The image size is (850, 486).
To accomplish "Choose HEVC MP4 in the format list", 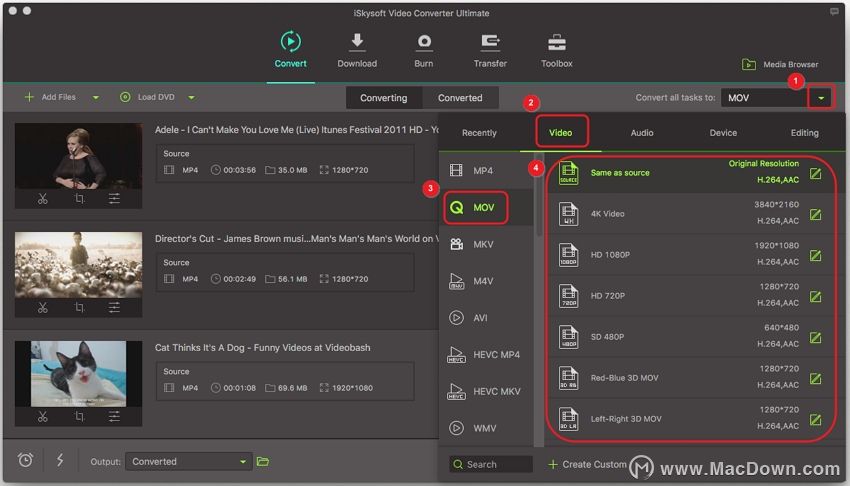I will pos(486,355).
